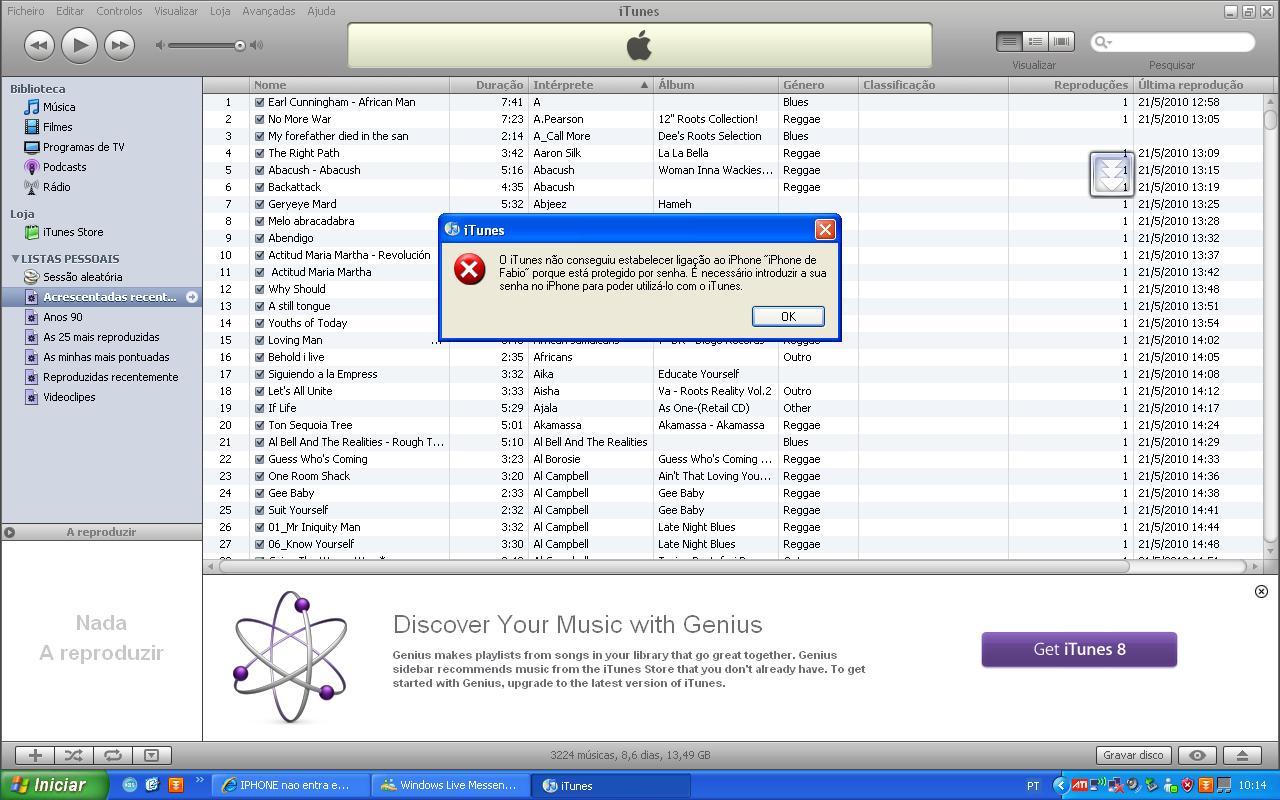Click Gravar disco button
The width and height of the screenshot is (1280, 800).
1133,755
